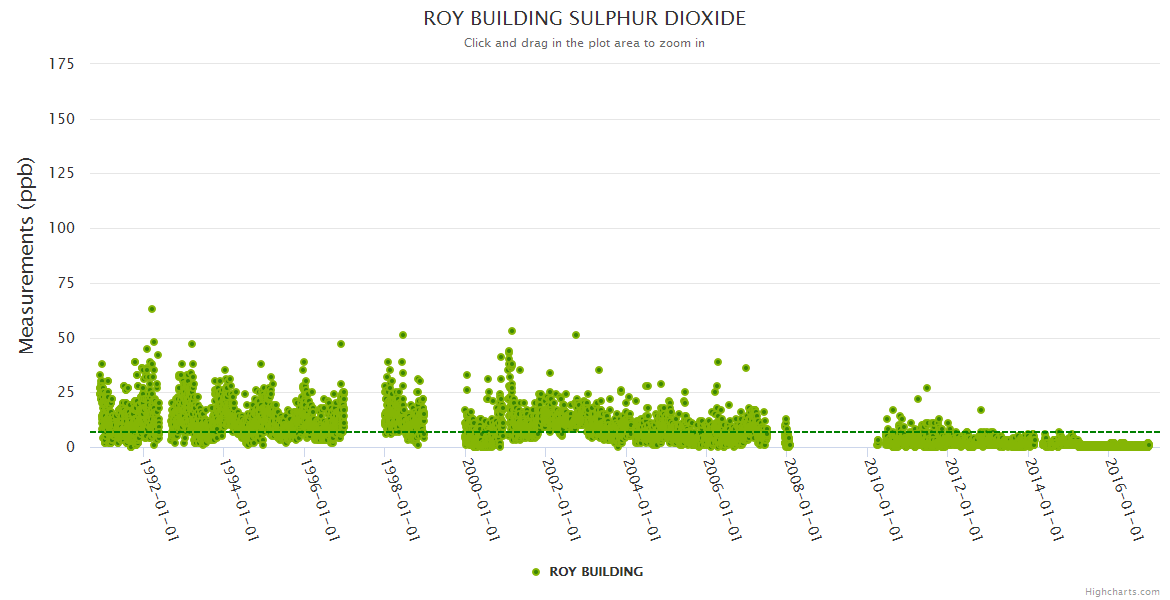Click the 100 y-axis tick label
The width and height of the screenshot is (1170, 600).
pos(62,228)
